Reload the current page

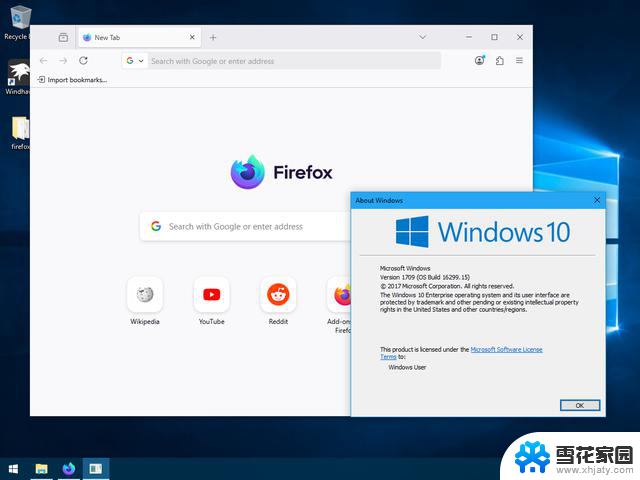pyautogui.click(x=83, y=61)
